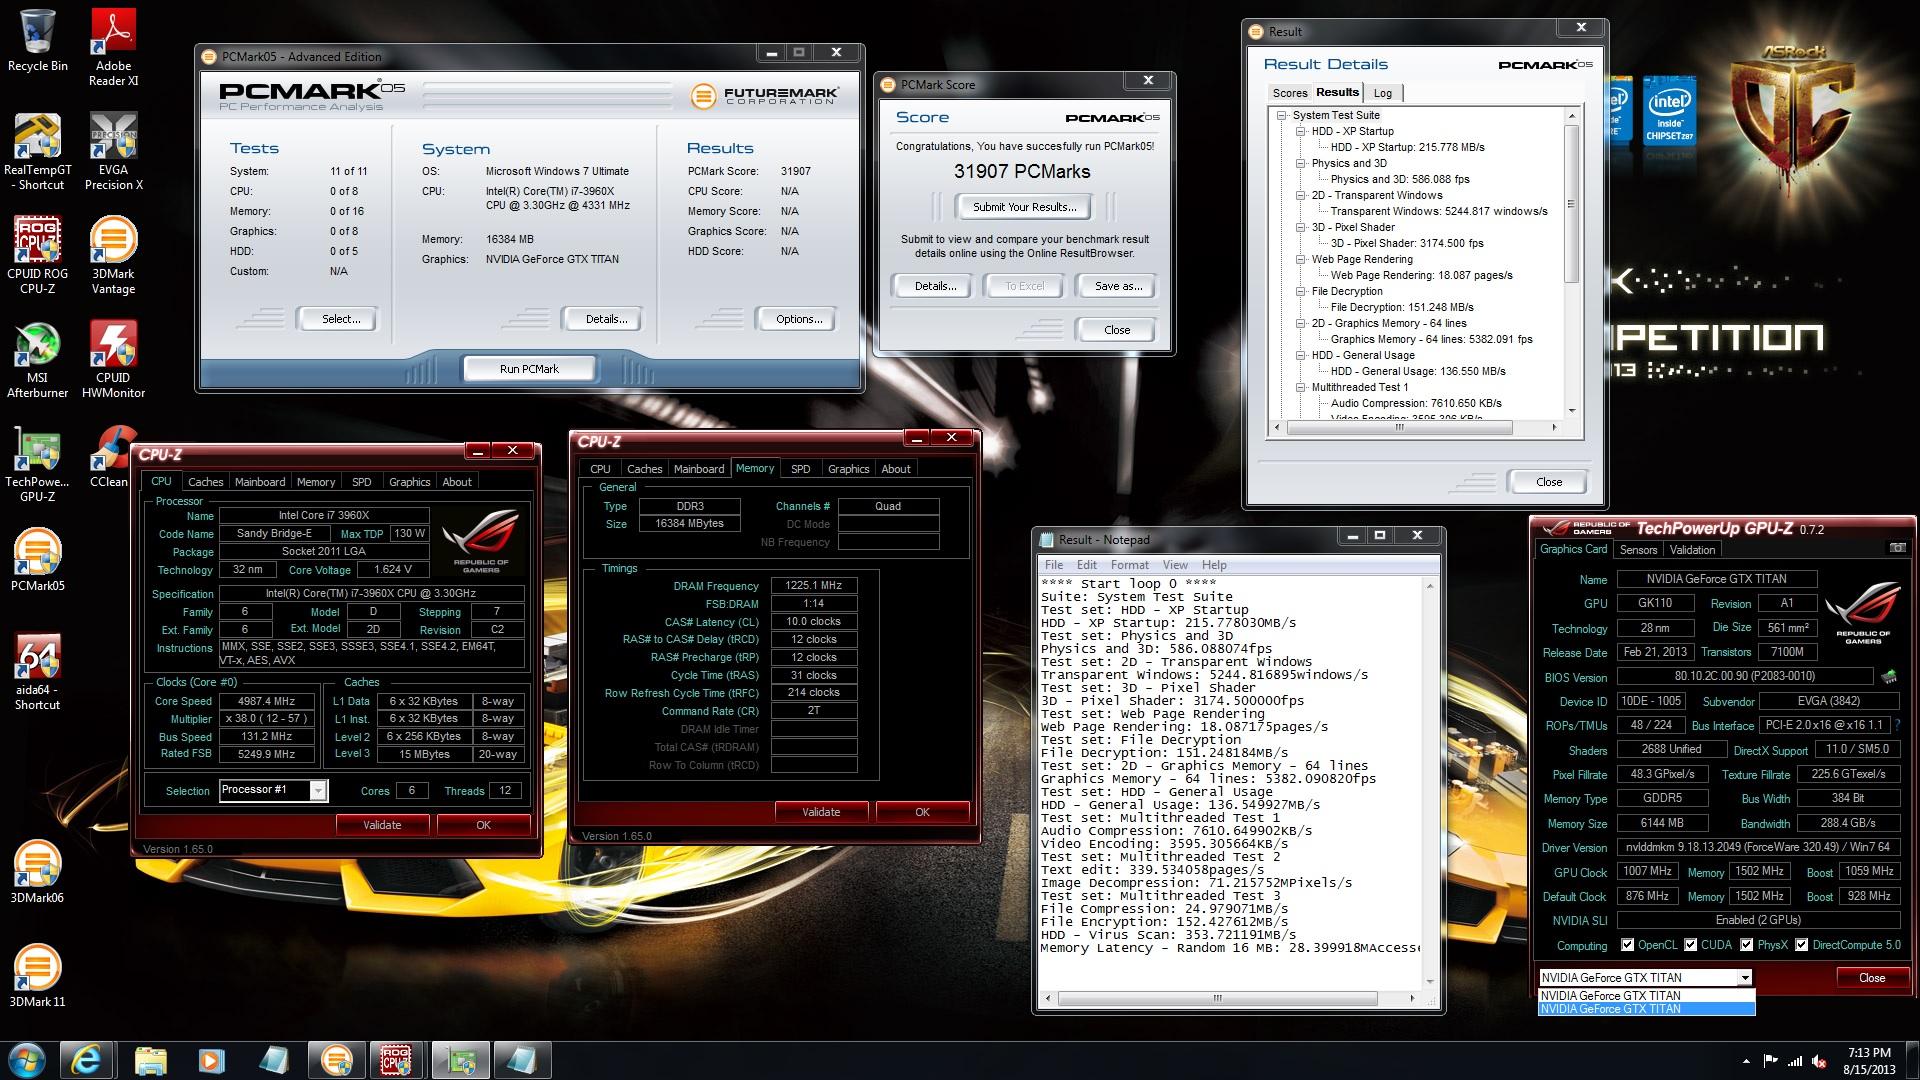Open PCMark05 desktop icon

[37, 560]
